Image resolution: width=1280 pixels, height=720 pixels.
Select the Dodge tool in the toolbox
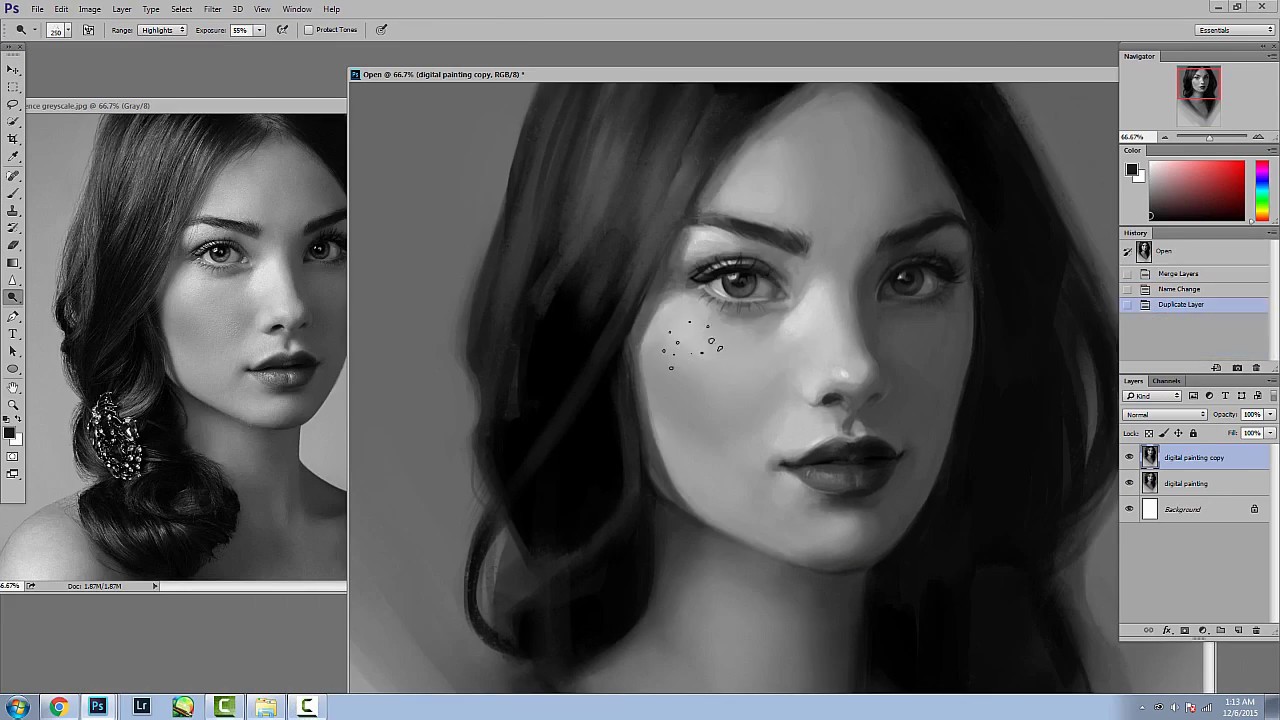click(13, 297)
